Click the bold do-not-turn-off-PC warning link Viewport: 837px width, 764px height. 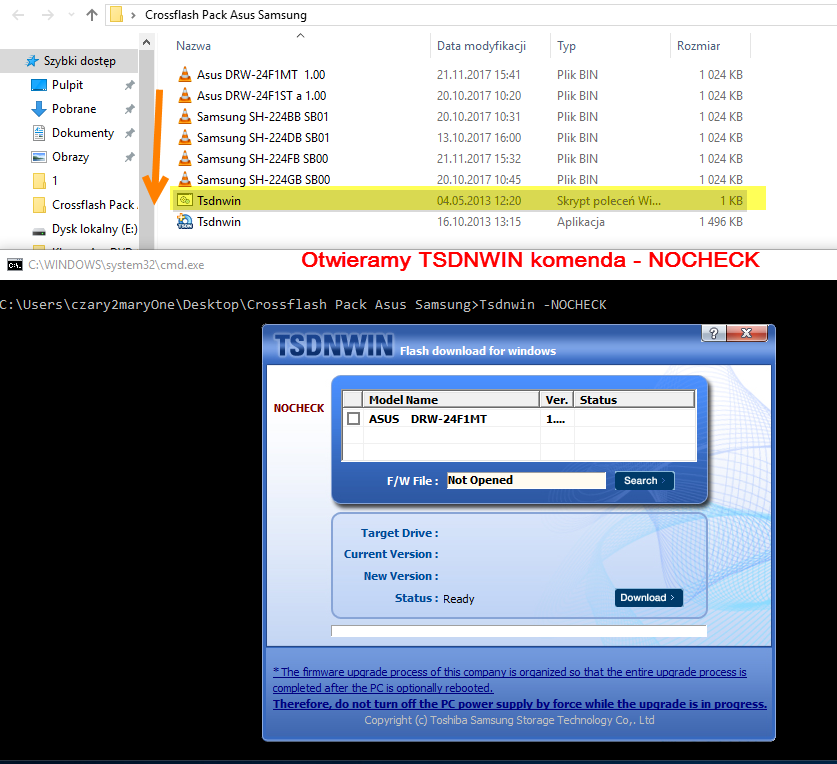tap(519, 704)
